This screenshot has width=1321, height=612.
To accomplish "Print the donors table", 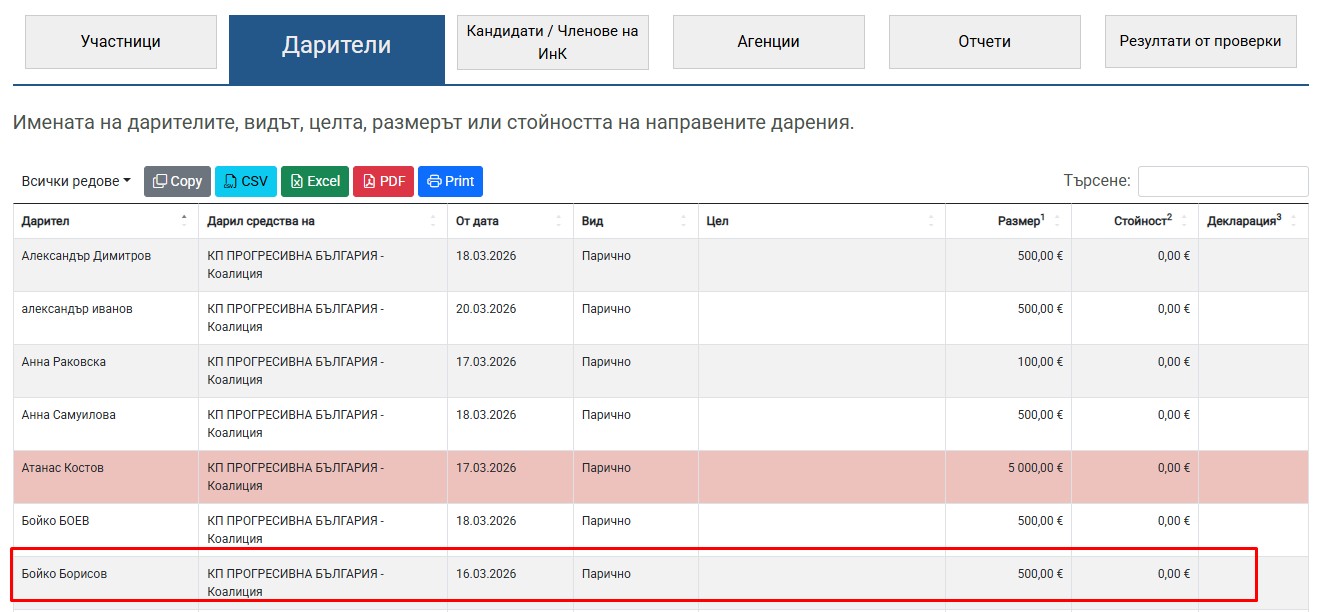I will 450,181.
